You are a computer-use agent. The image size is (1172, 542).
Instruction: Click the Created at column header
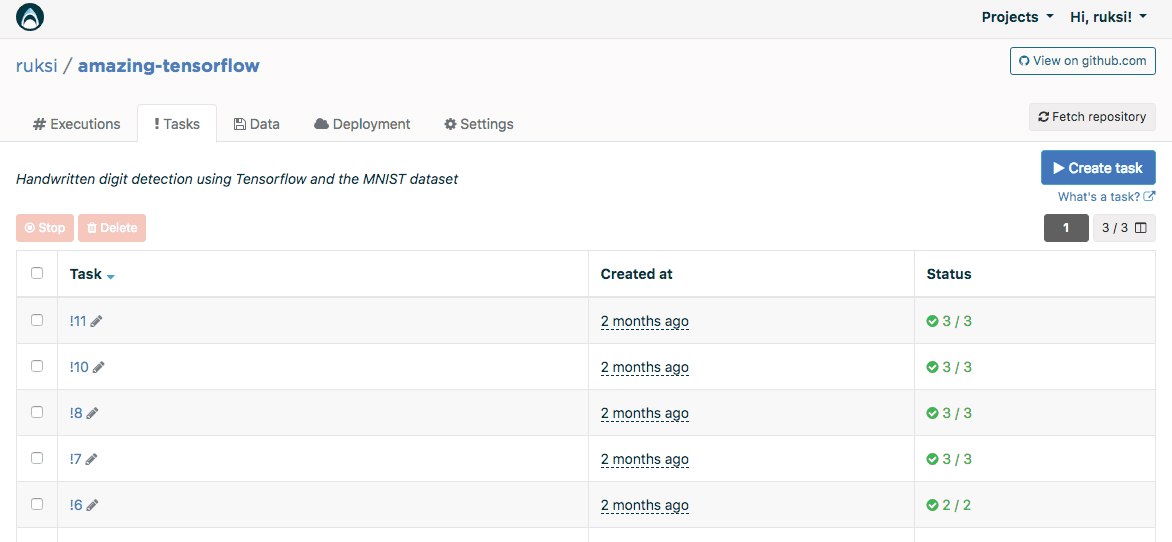[x=637, y=274]
